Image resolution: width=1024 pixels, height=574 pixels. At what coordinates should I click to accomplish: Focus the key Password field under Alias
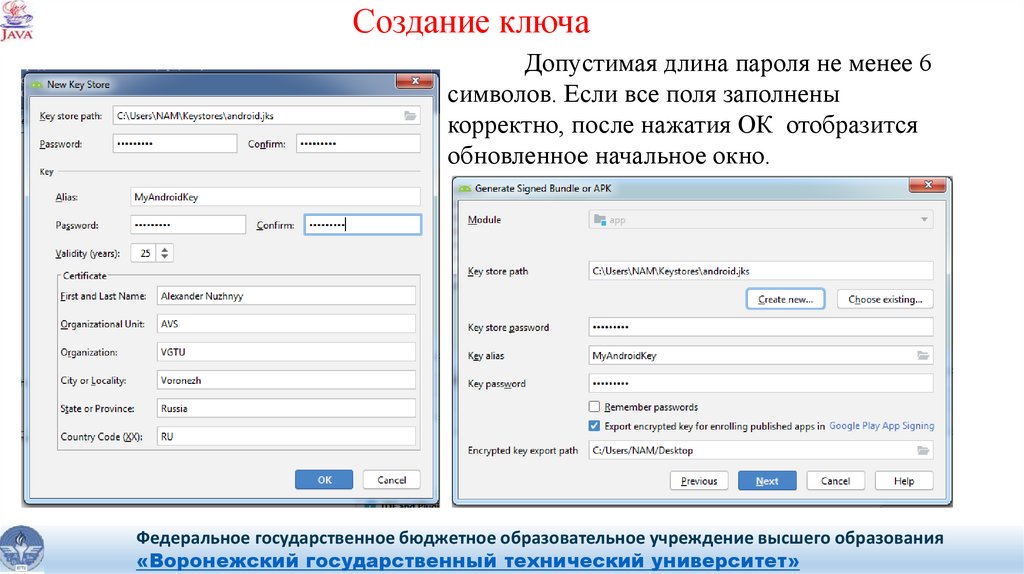click(188, 225)
